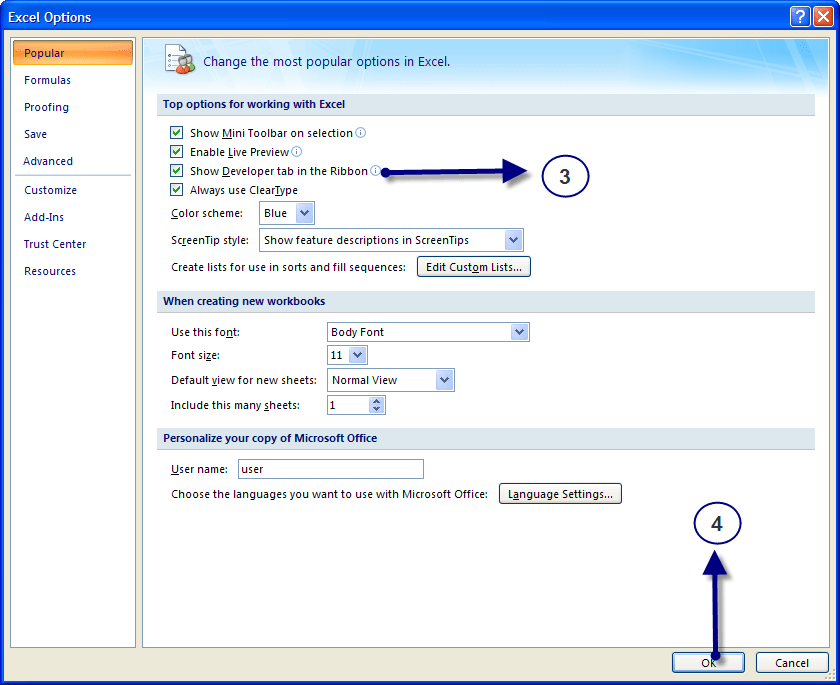Viewport: 840px width, 685px height.
Task: Open the Color scheme dropdown
Action: 306,212
